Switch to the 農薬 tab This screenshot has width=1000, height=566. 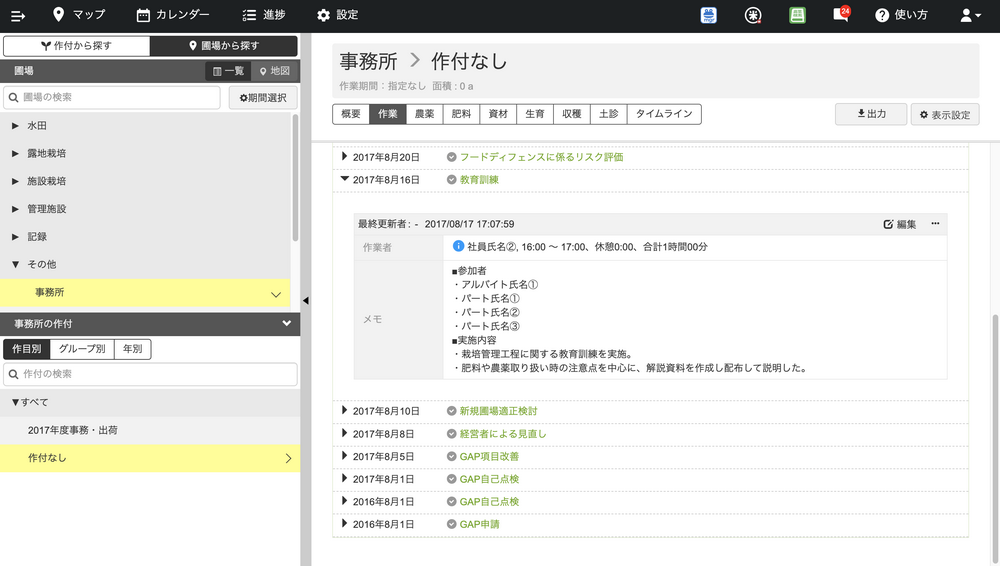[424, 114]
